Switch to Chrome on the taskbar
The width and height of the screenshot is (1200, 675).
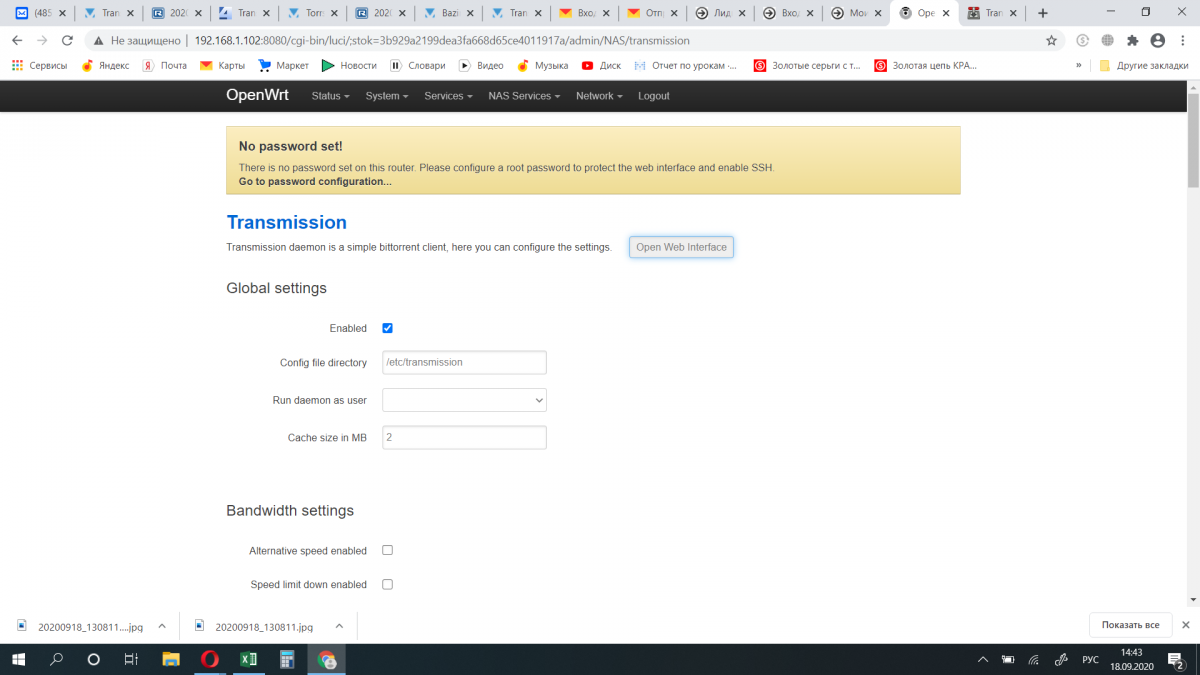coord(327,659)
